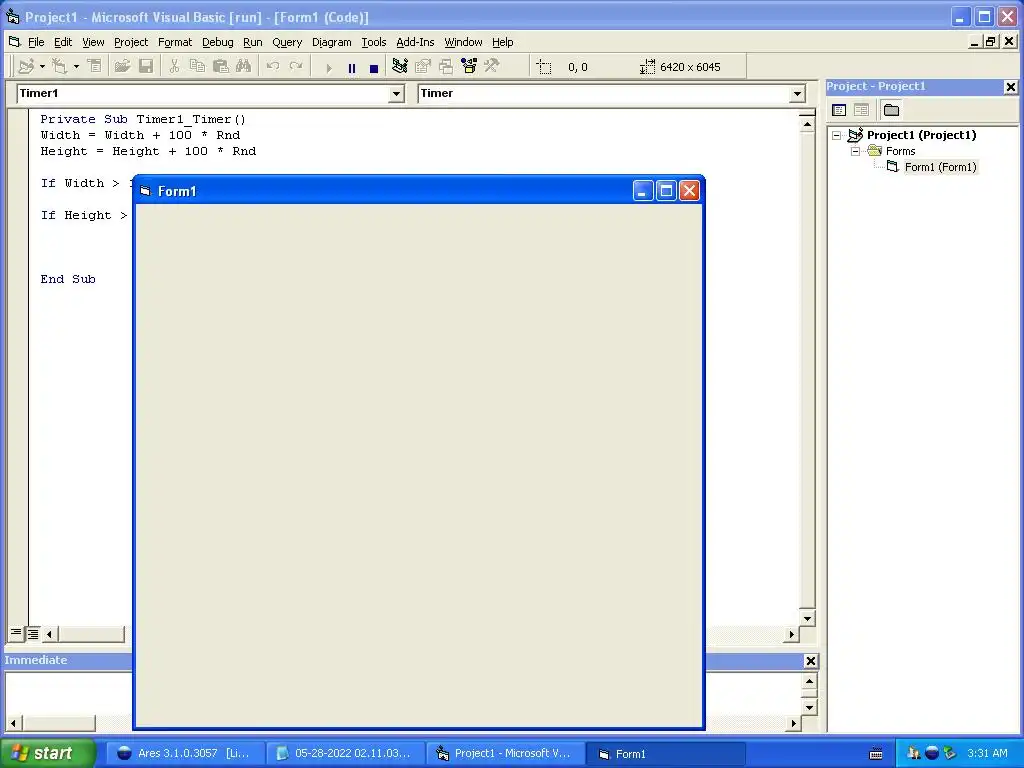Stop the program with End button
Screen dimensions: 1024x768
tap(374, 67)
